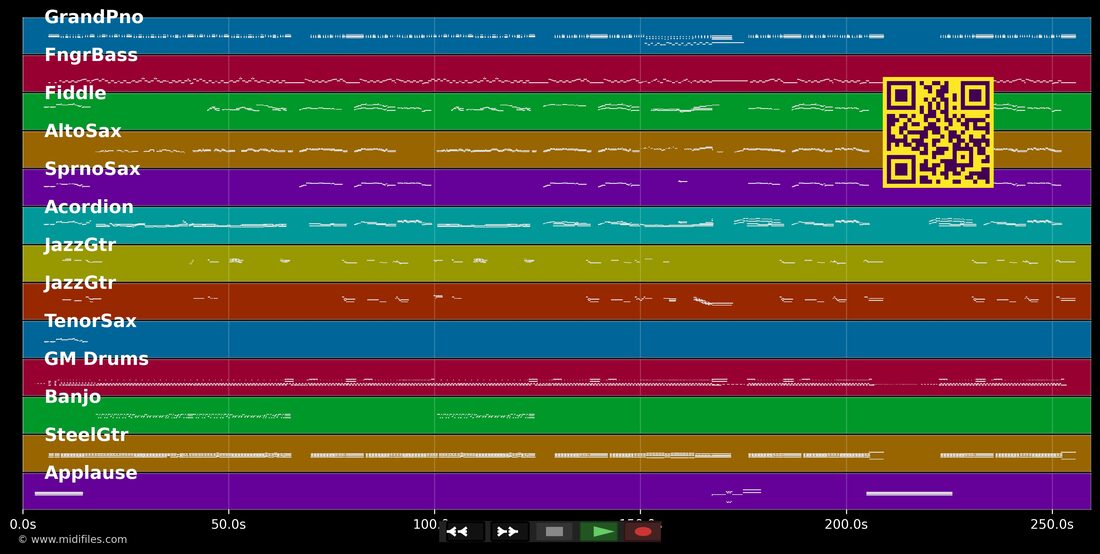The image size is (1100, 554).
Task: Select the JazzGtr label on the olive track
Action: pyautogui.click(x=80, y=245)
